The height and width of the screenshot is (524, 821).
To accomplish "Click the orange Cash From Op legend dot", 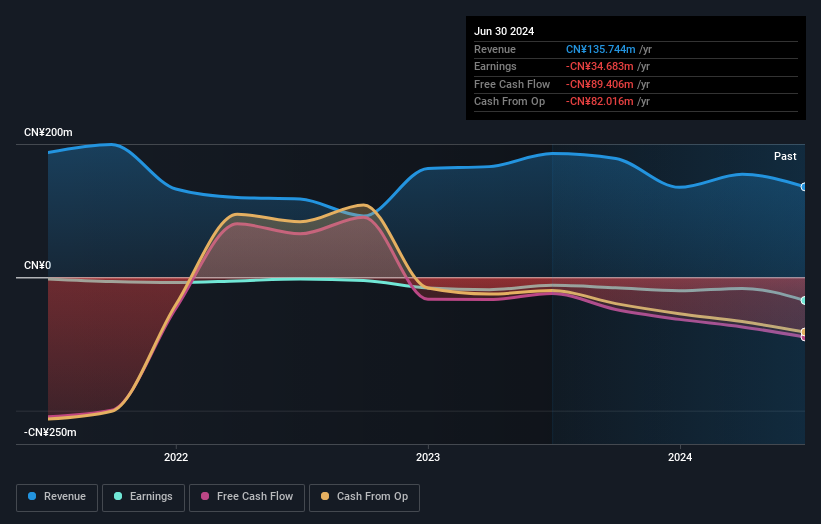I will [325, 496].
